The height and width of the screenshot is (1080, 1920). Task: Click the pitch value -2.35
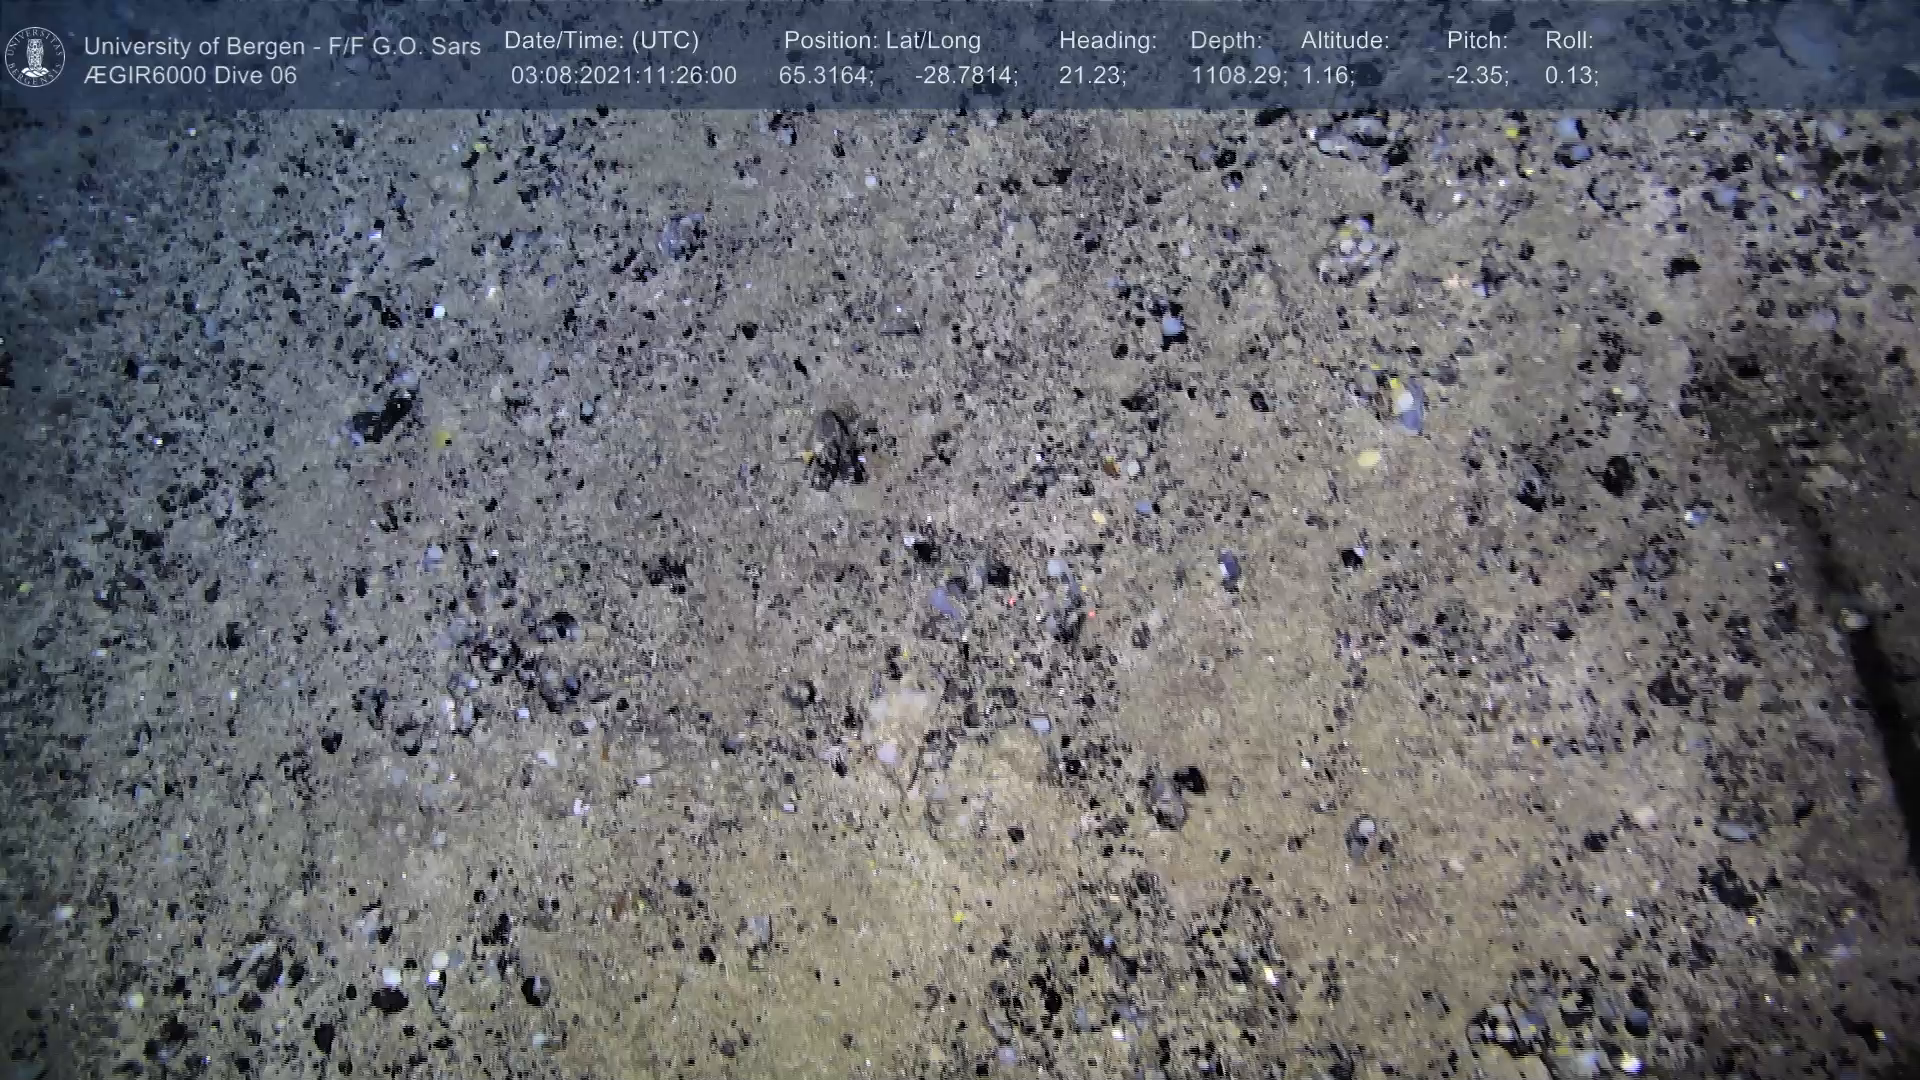[x=1477, y=76]
